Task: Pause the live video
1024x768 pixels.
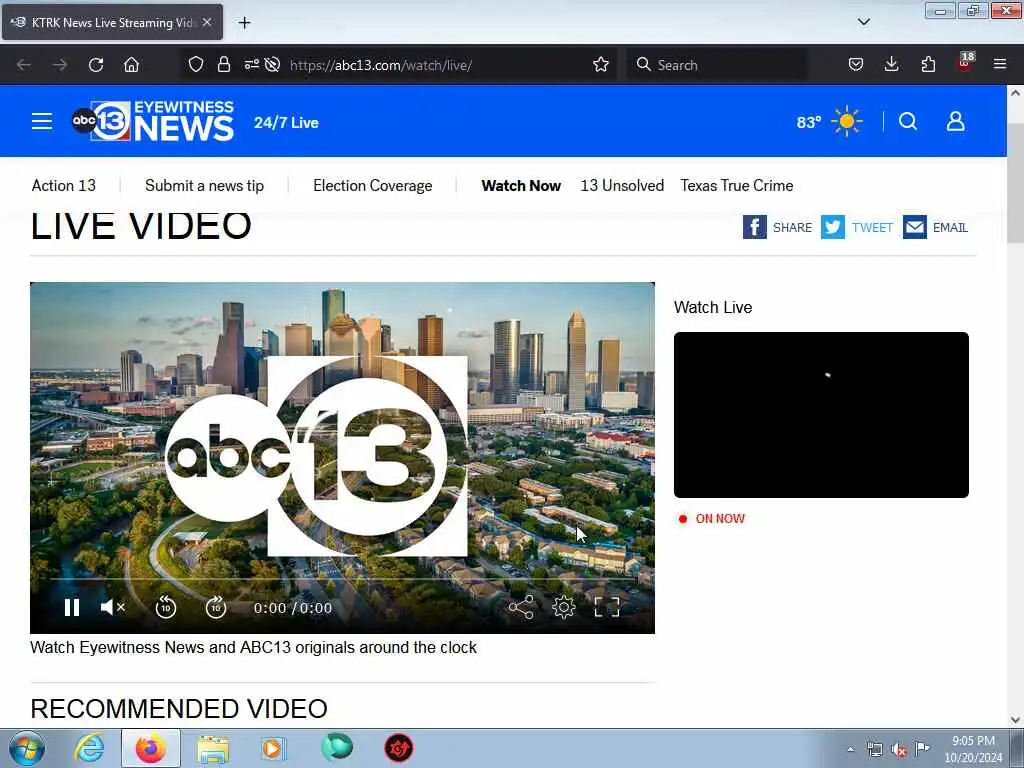Action: point(72,608)
